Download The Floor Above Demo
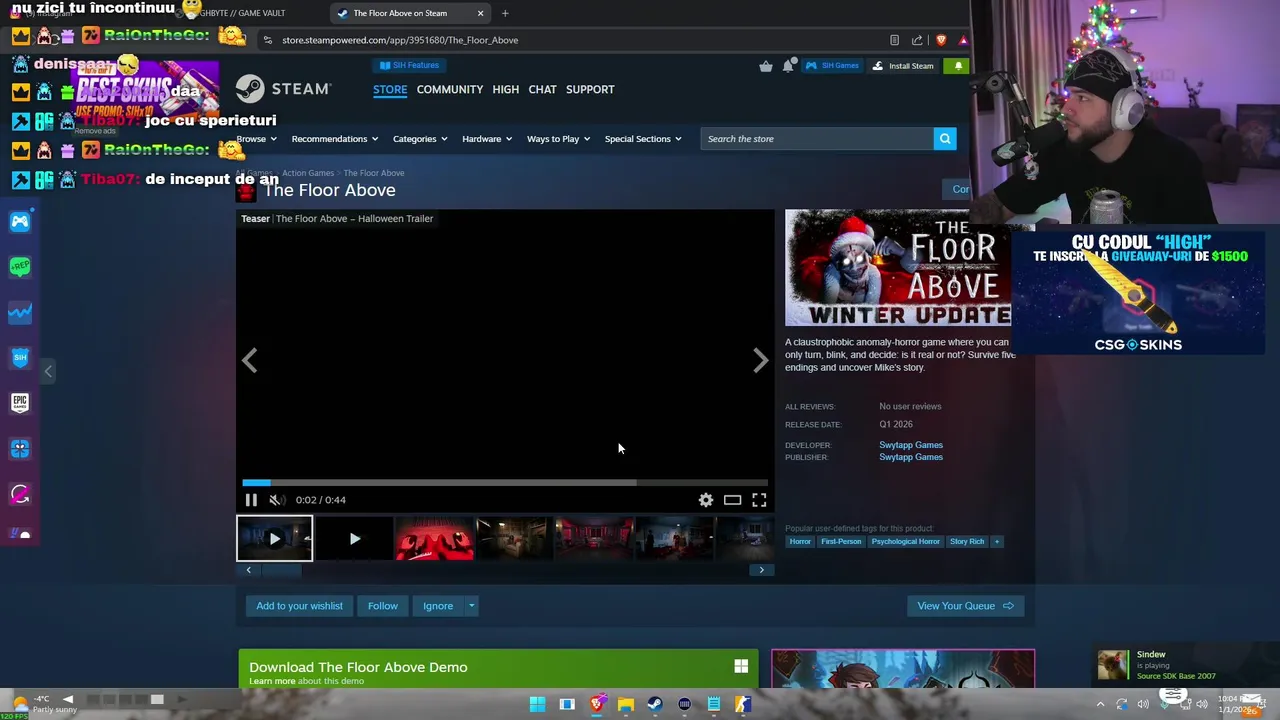 coord(498,669)
